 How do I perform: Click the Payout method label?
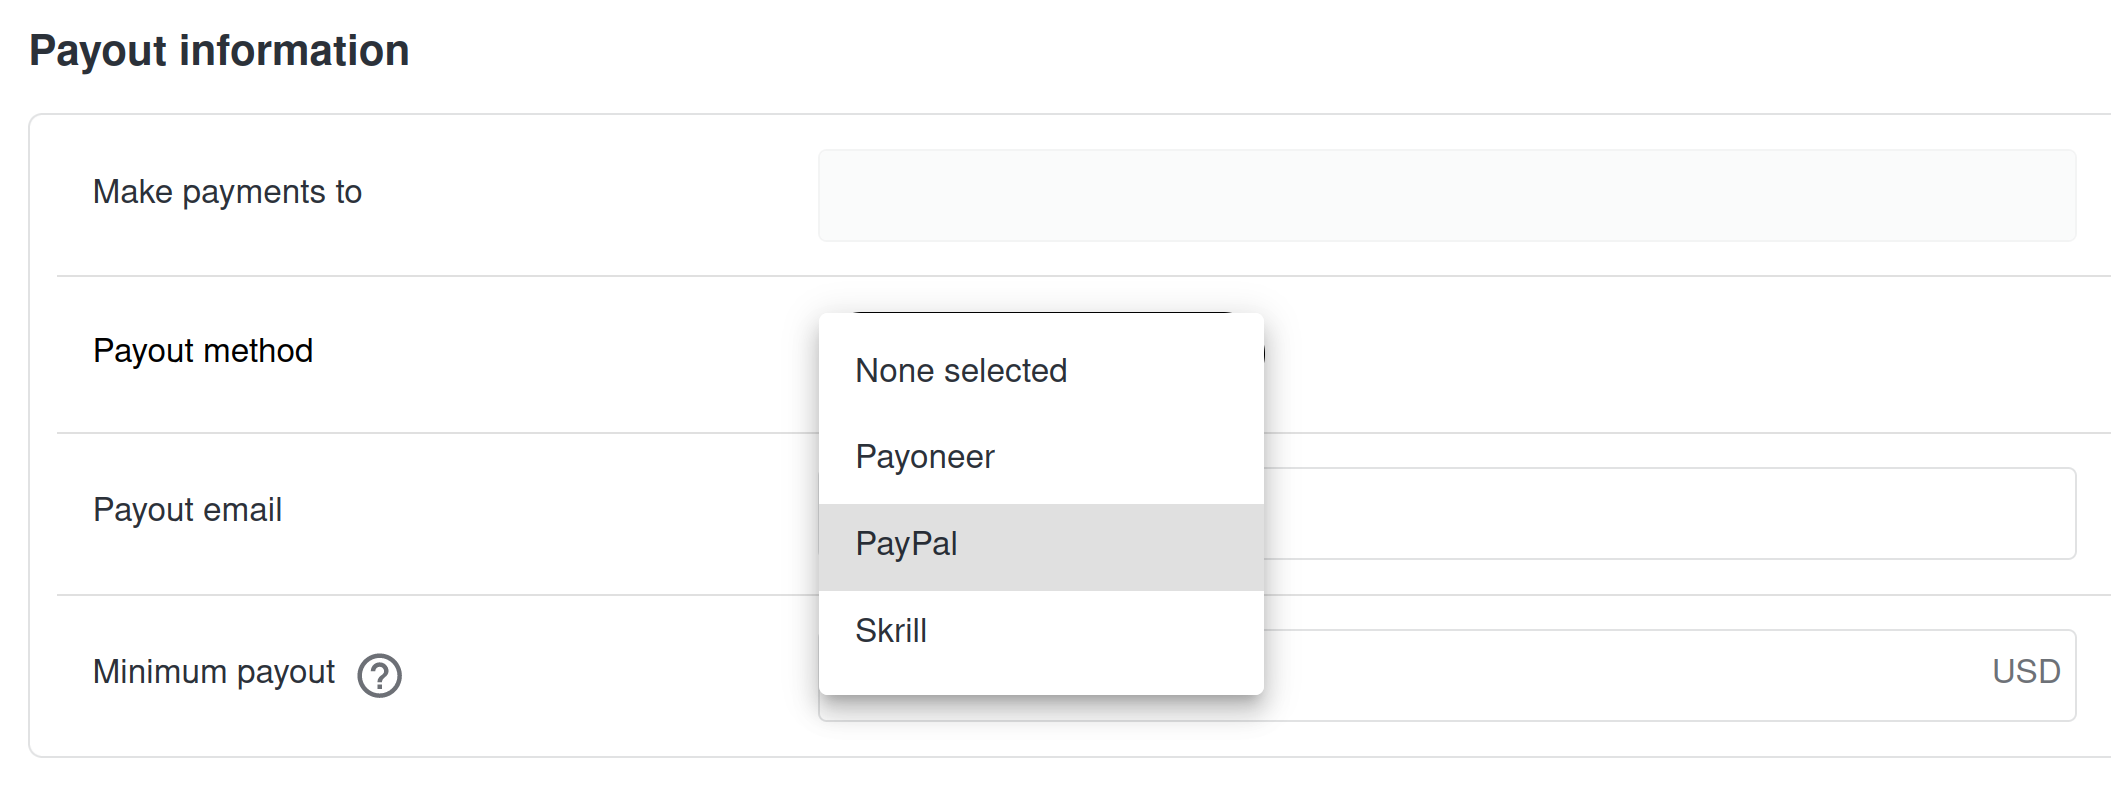(x=203, y=351)
